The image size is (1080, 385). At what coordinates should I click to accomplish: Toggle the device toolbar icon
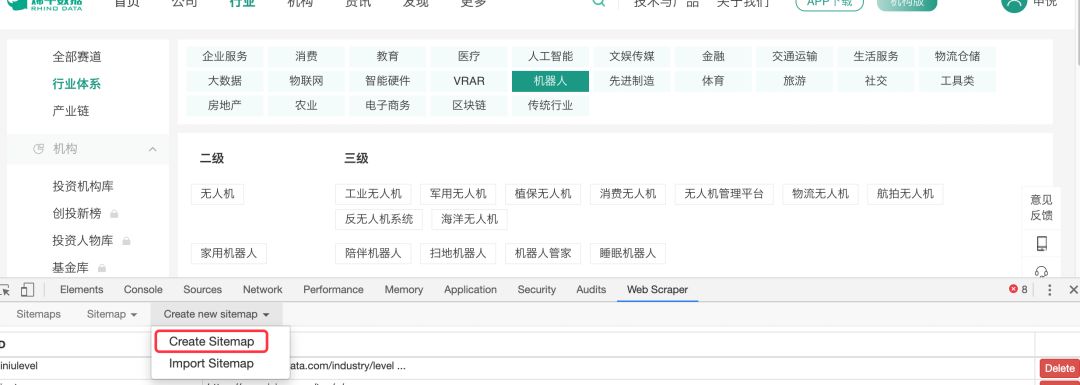tap(28, 290)
